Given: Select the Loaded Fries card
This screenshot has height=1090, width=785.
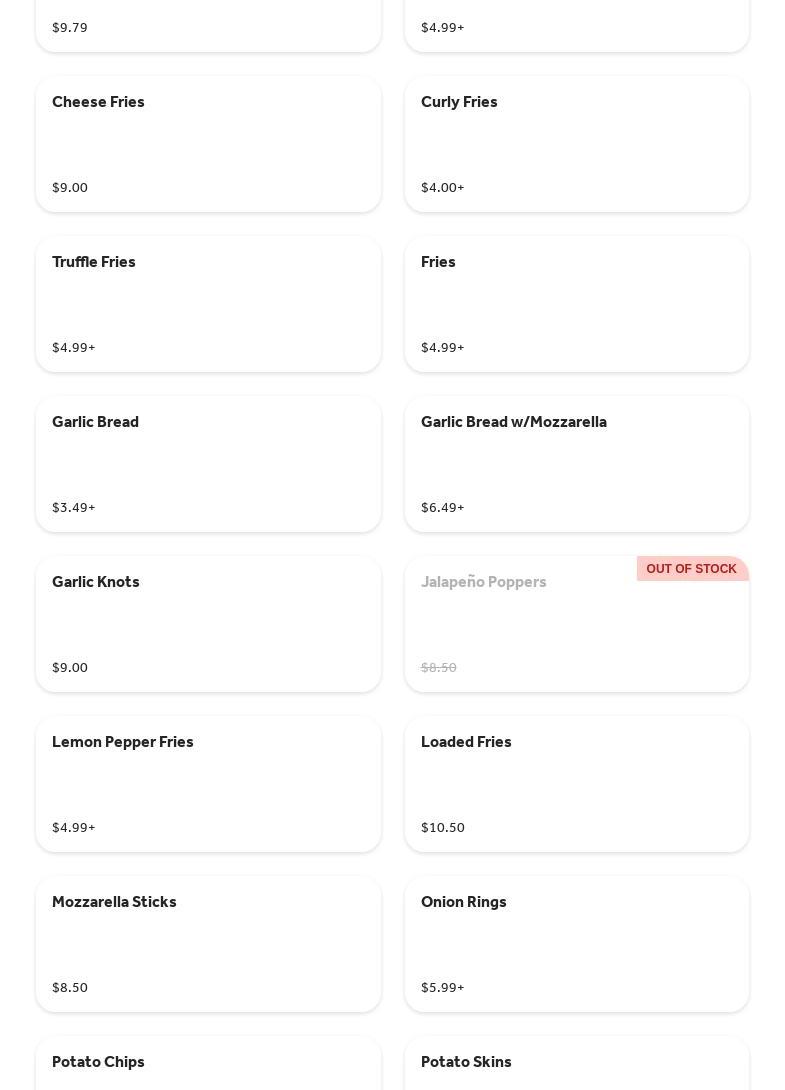Looking at the screenshot, I should tap(576, 784).
